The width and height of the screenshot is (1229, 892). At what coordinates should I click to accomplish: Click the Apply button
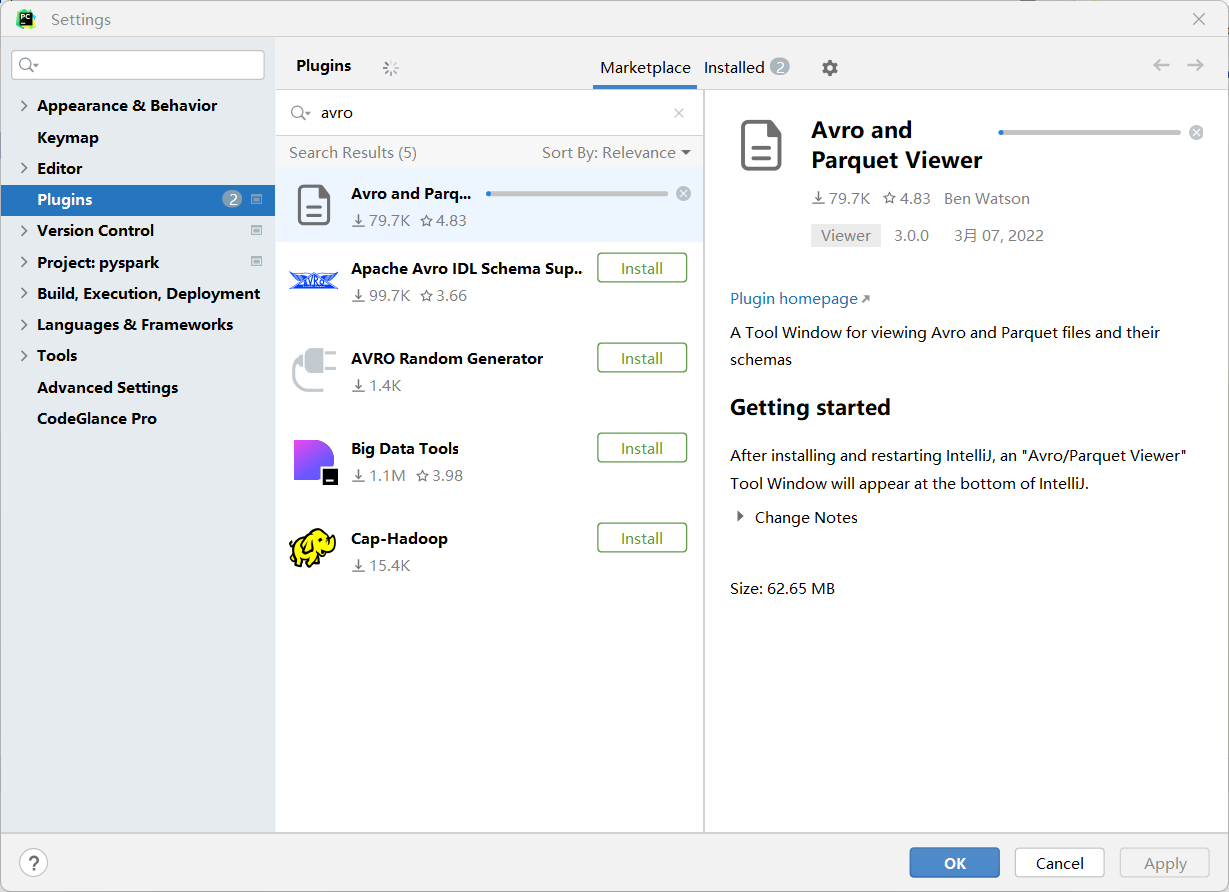(1165, 863)
